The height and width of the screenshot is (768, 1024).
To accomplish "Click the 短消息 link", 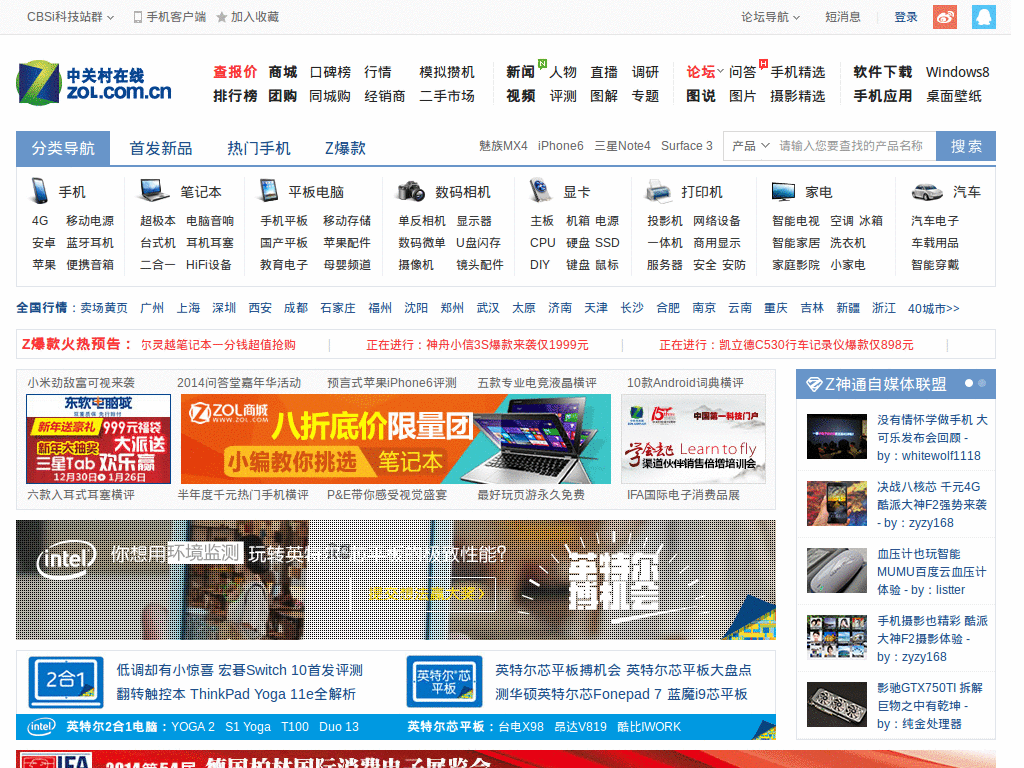I will tap(842, 17).
